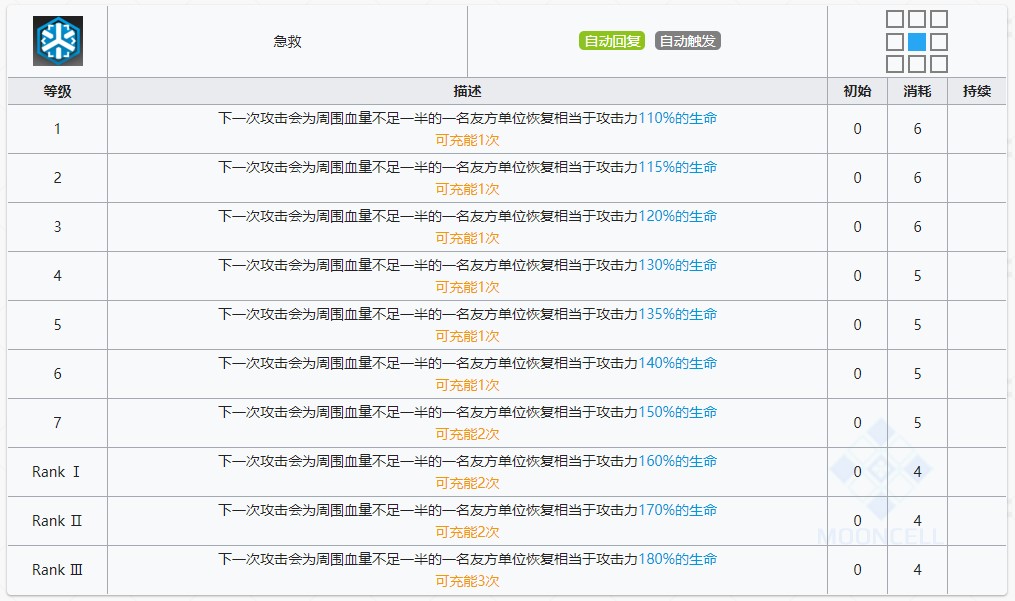The height and width of the screenshot is (601, 1015).
Task: Select the Rank II row label
Action: tap(57, 521)
